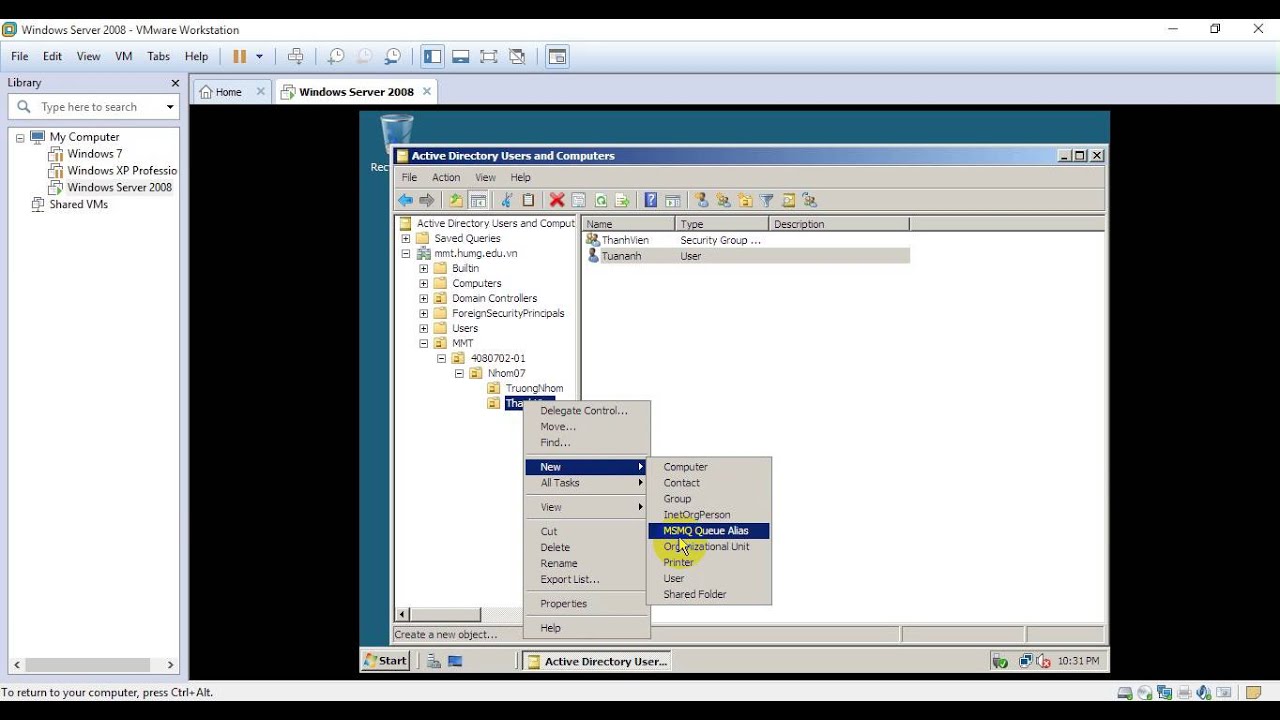Click the new organizational unit toolbar icon
Image resolution: width=1280 pixels, height=720 pixels.
coord(745,200)
